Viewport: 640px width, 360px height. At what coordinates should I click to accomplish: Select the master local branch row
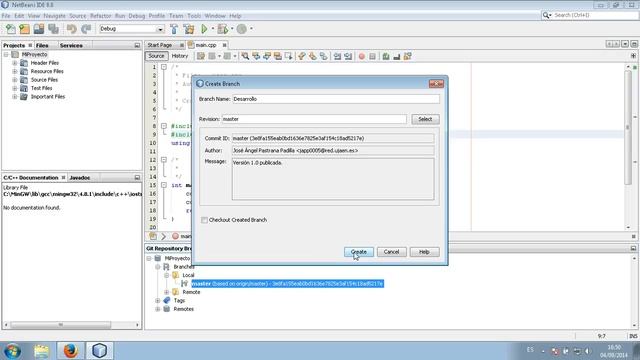click(x=287, y=284)
